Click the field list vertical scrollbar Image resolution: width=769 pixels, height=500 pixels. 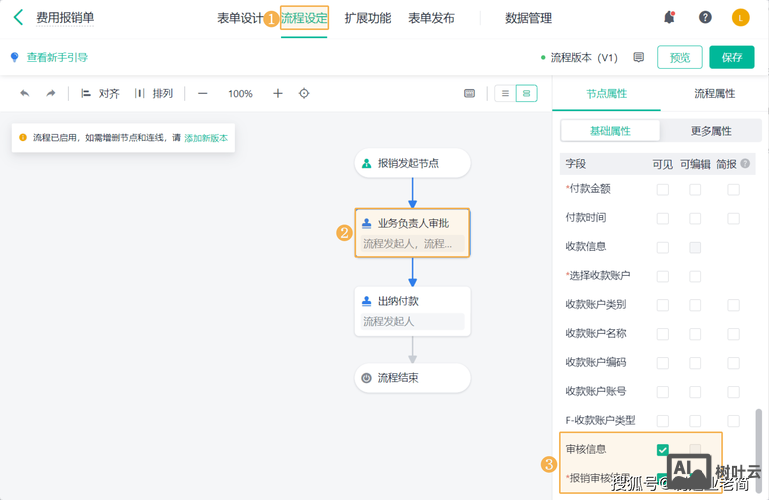(759, 451)
